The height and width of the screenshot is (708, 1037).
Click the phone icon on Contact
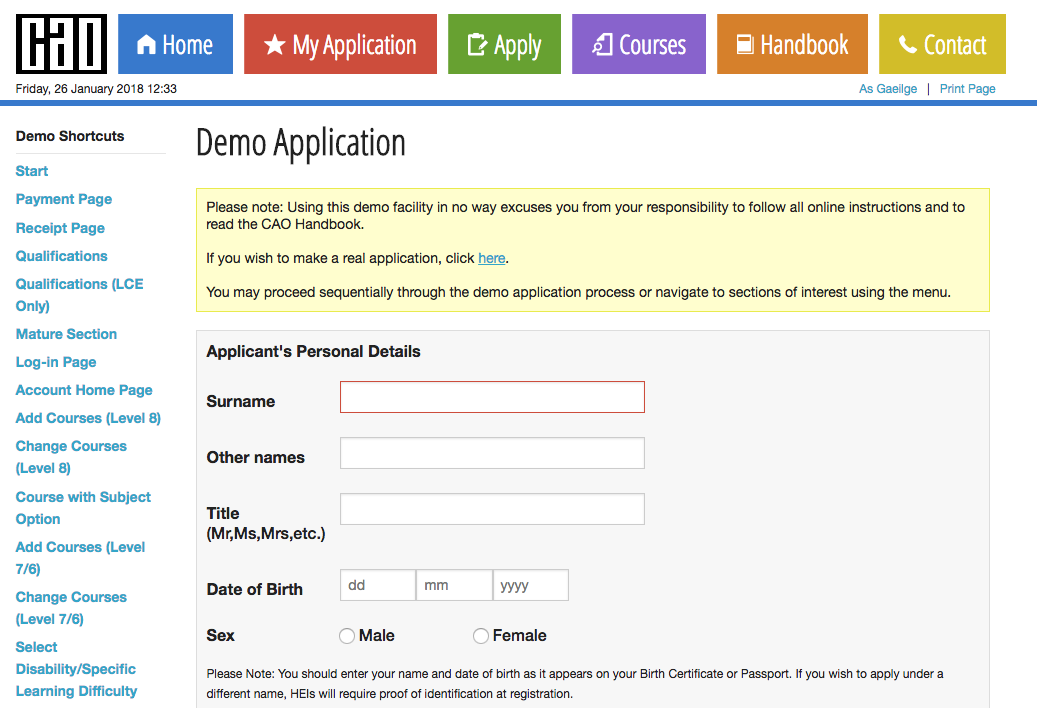907,44
